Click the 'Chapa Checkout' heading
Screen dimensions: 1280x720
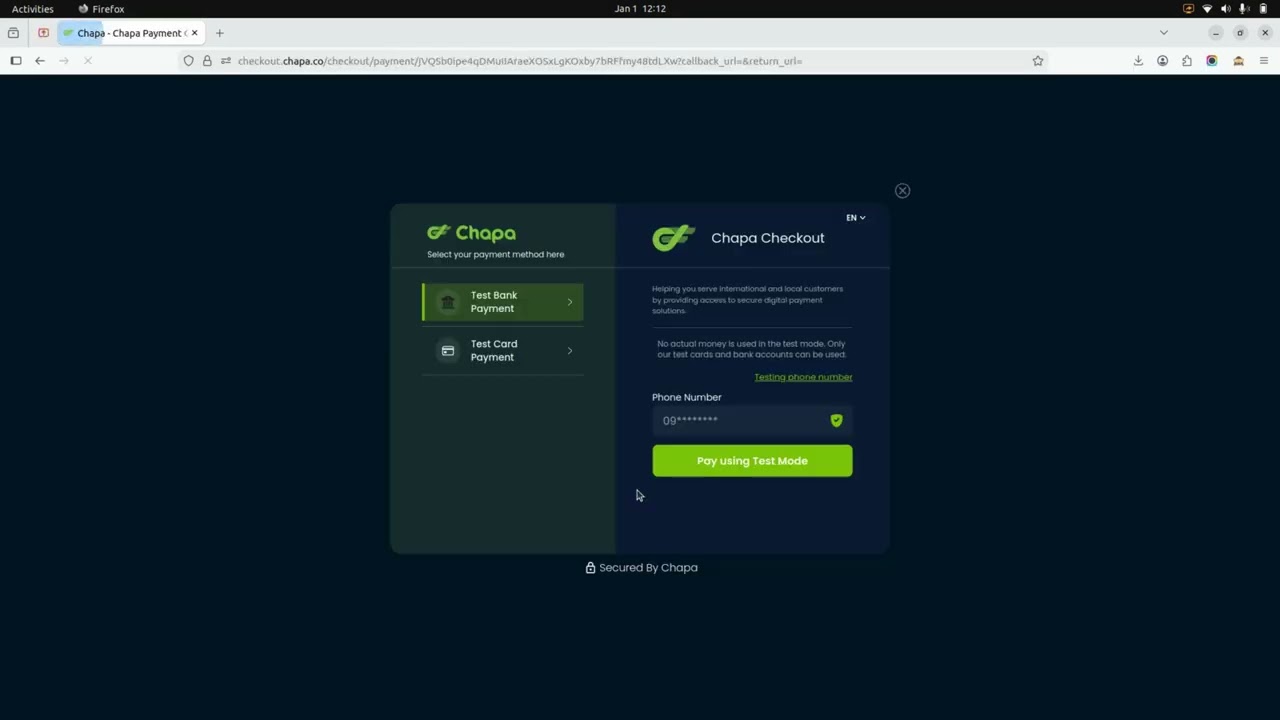768,238
